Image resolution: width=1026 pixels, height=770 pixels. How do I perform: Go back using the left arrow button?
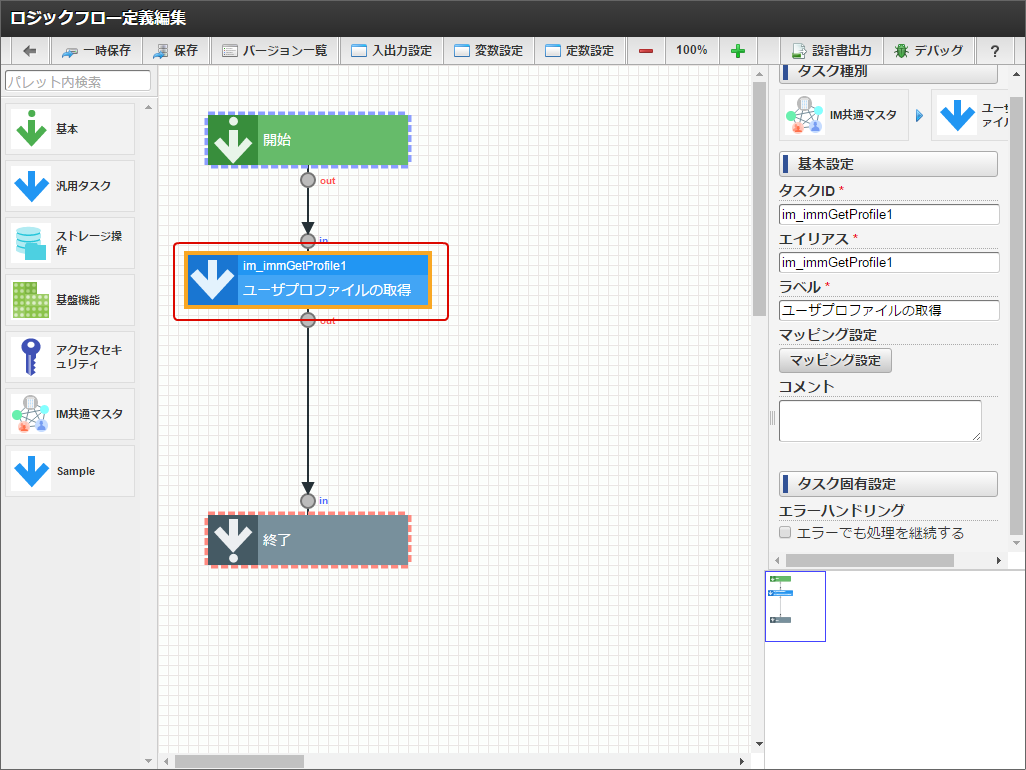tap(29, 50)
